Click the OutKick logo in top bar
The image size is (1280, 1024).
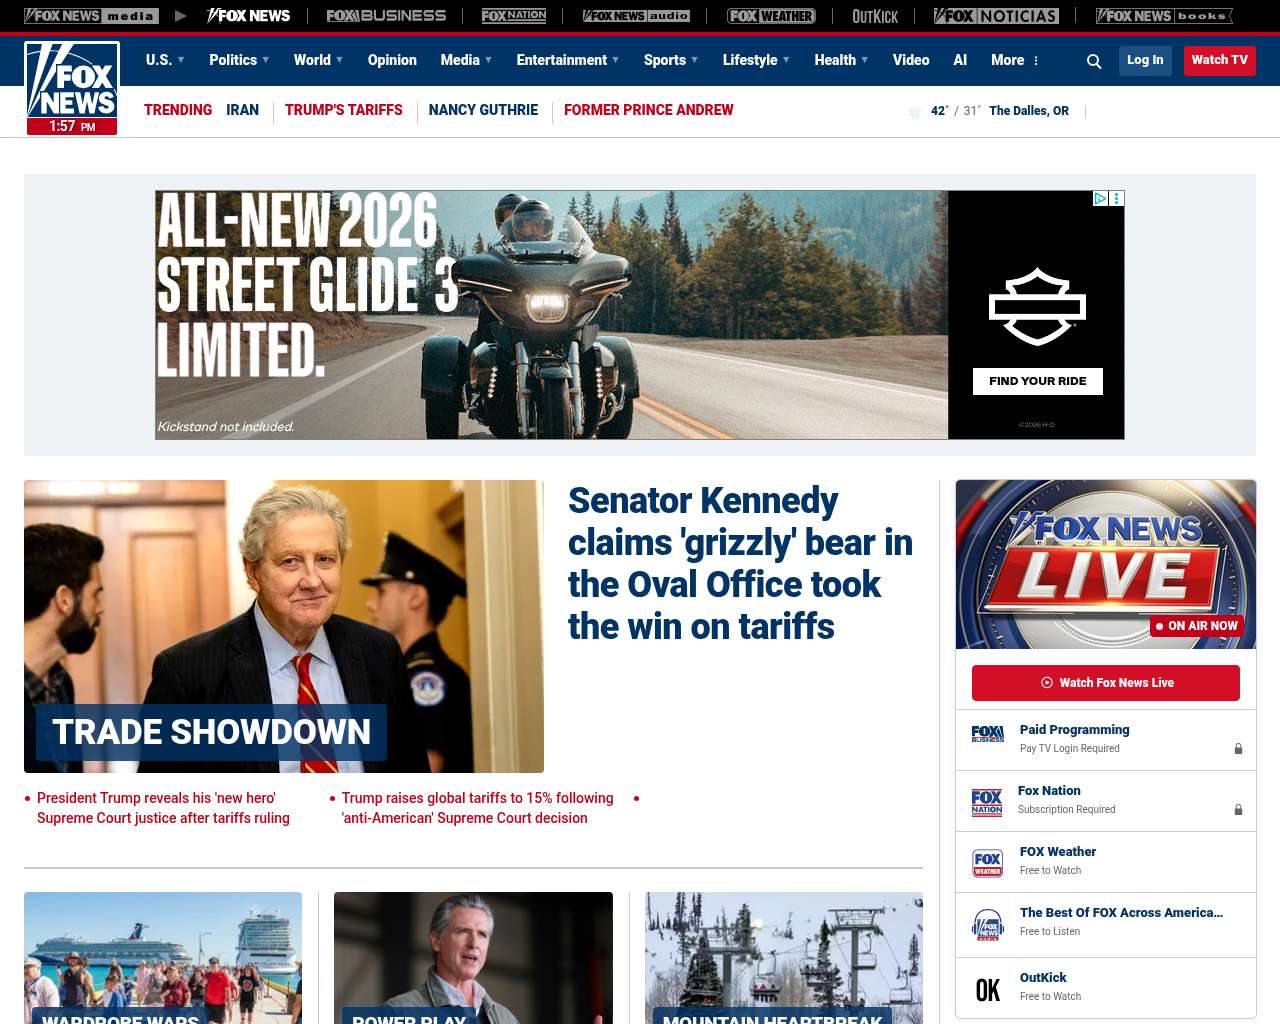pos(875,16)
